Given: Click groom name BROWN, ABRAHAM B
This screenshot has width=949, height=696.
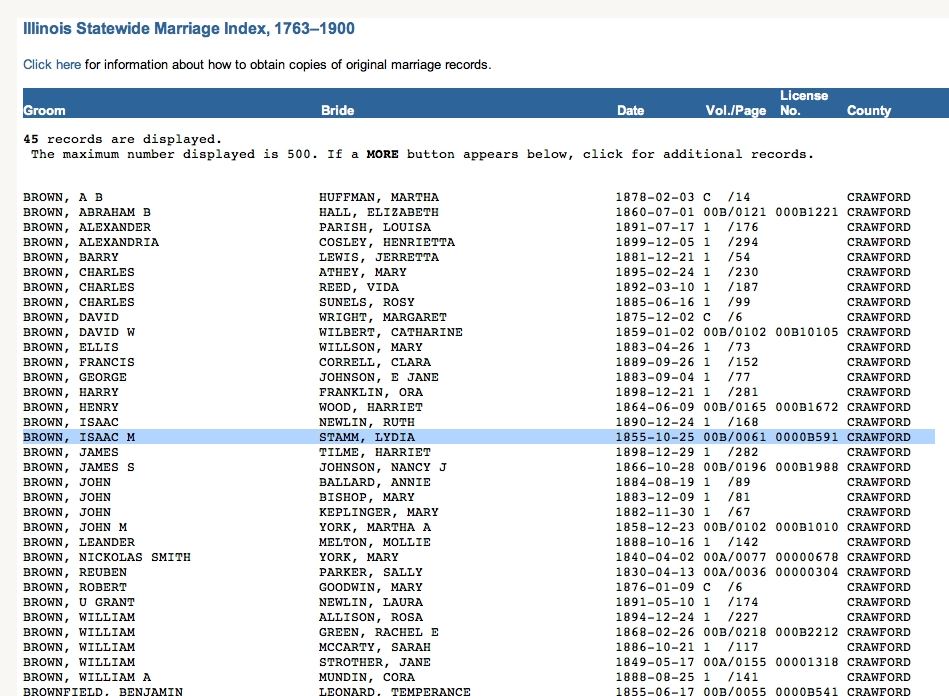Looking at the screenshot, I should [x=87, y=212].
